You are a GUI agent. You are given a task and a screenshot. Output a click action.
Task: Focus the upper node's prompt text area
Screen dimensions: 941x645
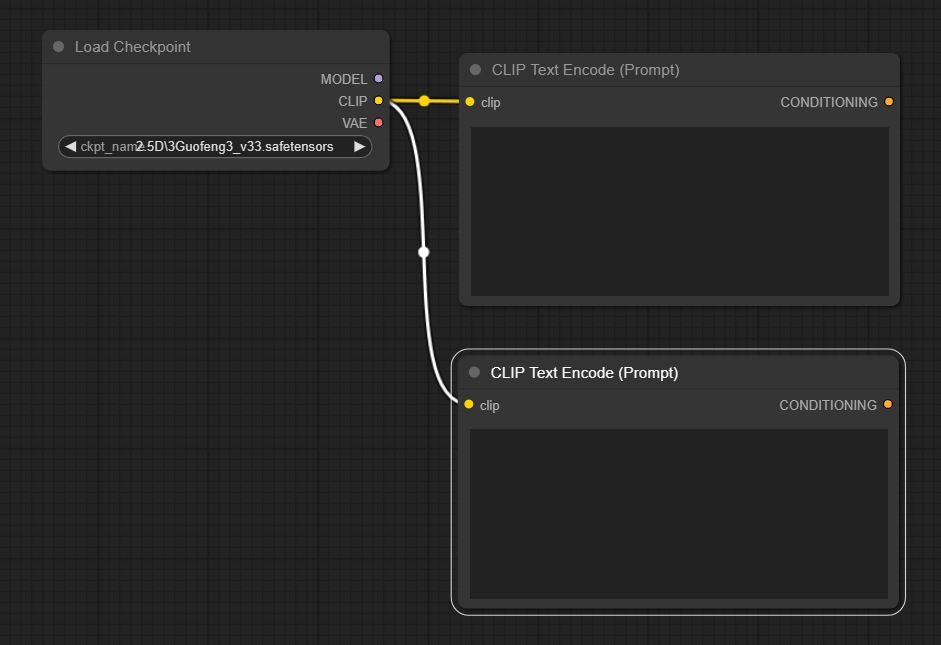point(680,211)
